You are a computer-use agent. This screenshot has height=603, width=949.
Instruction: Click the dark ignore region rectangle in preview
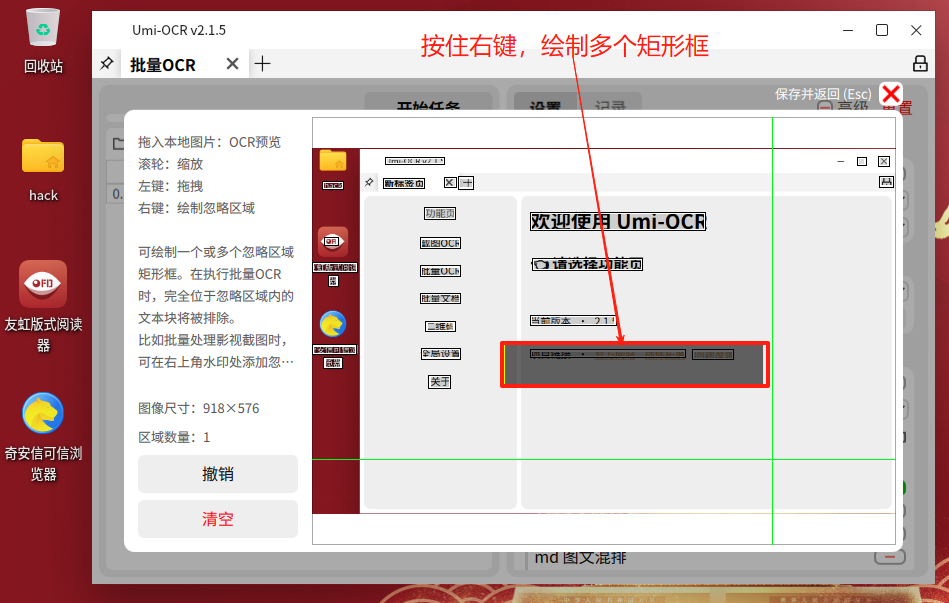click(634, 364)
